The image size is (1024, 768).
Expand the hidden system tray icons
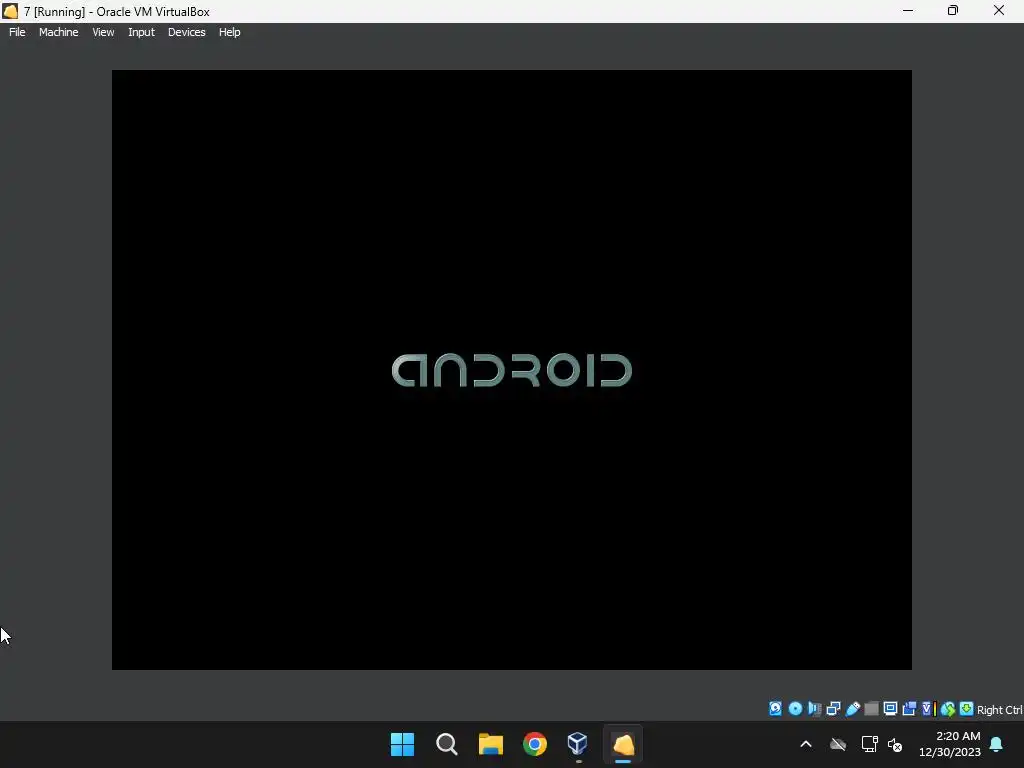pyautogui.click(x=806, y=744)
